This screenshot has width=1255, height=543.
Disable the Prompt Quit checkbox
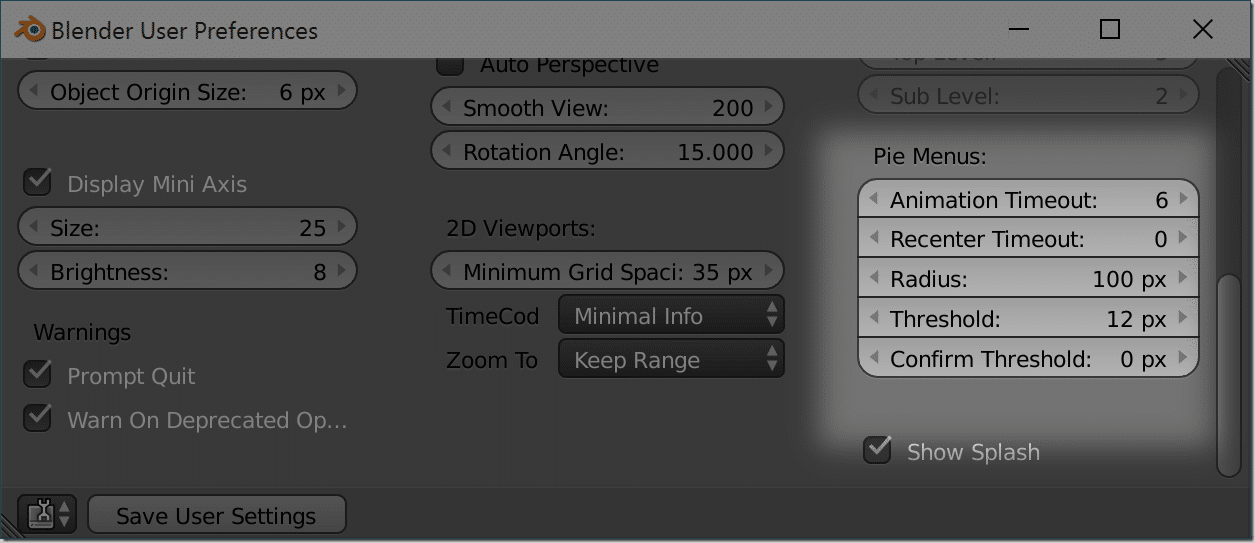[x=38, y=374]
